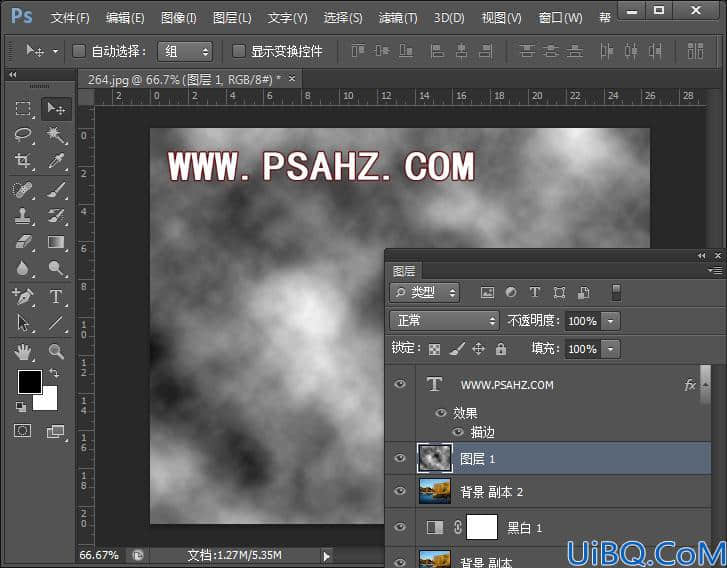
Task: Select the Brush tool
Action: 56,190
